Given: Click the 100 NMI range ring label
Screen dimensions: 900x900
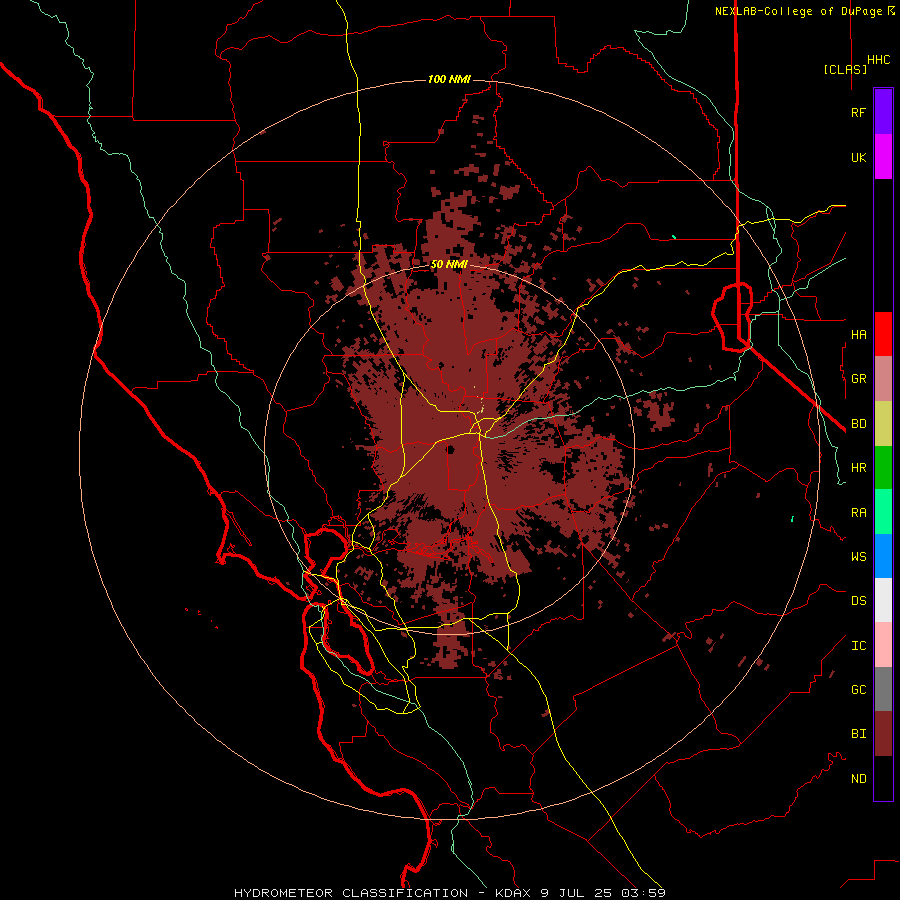Looking at the screenshot, I should pos(449,79).
